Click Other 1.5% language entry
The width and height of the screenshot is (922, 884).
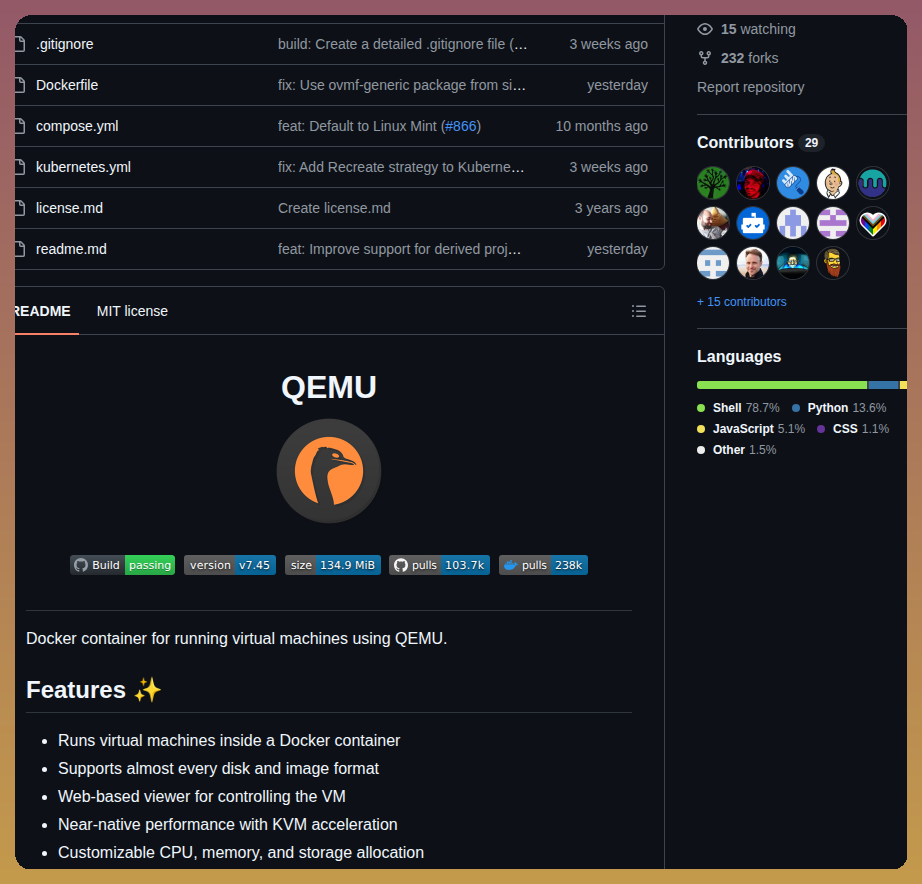point(737,451)
